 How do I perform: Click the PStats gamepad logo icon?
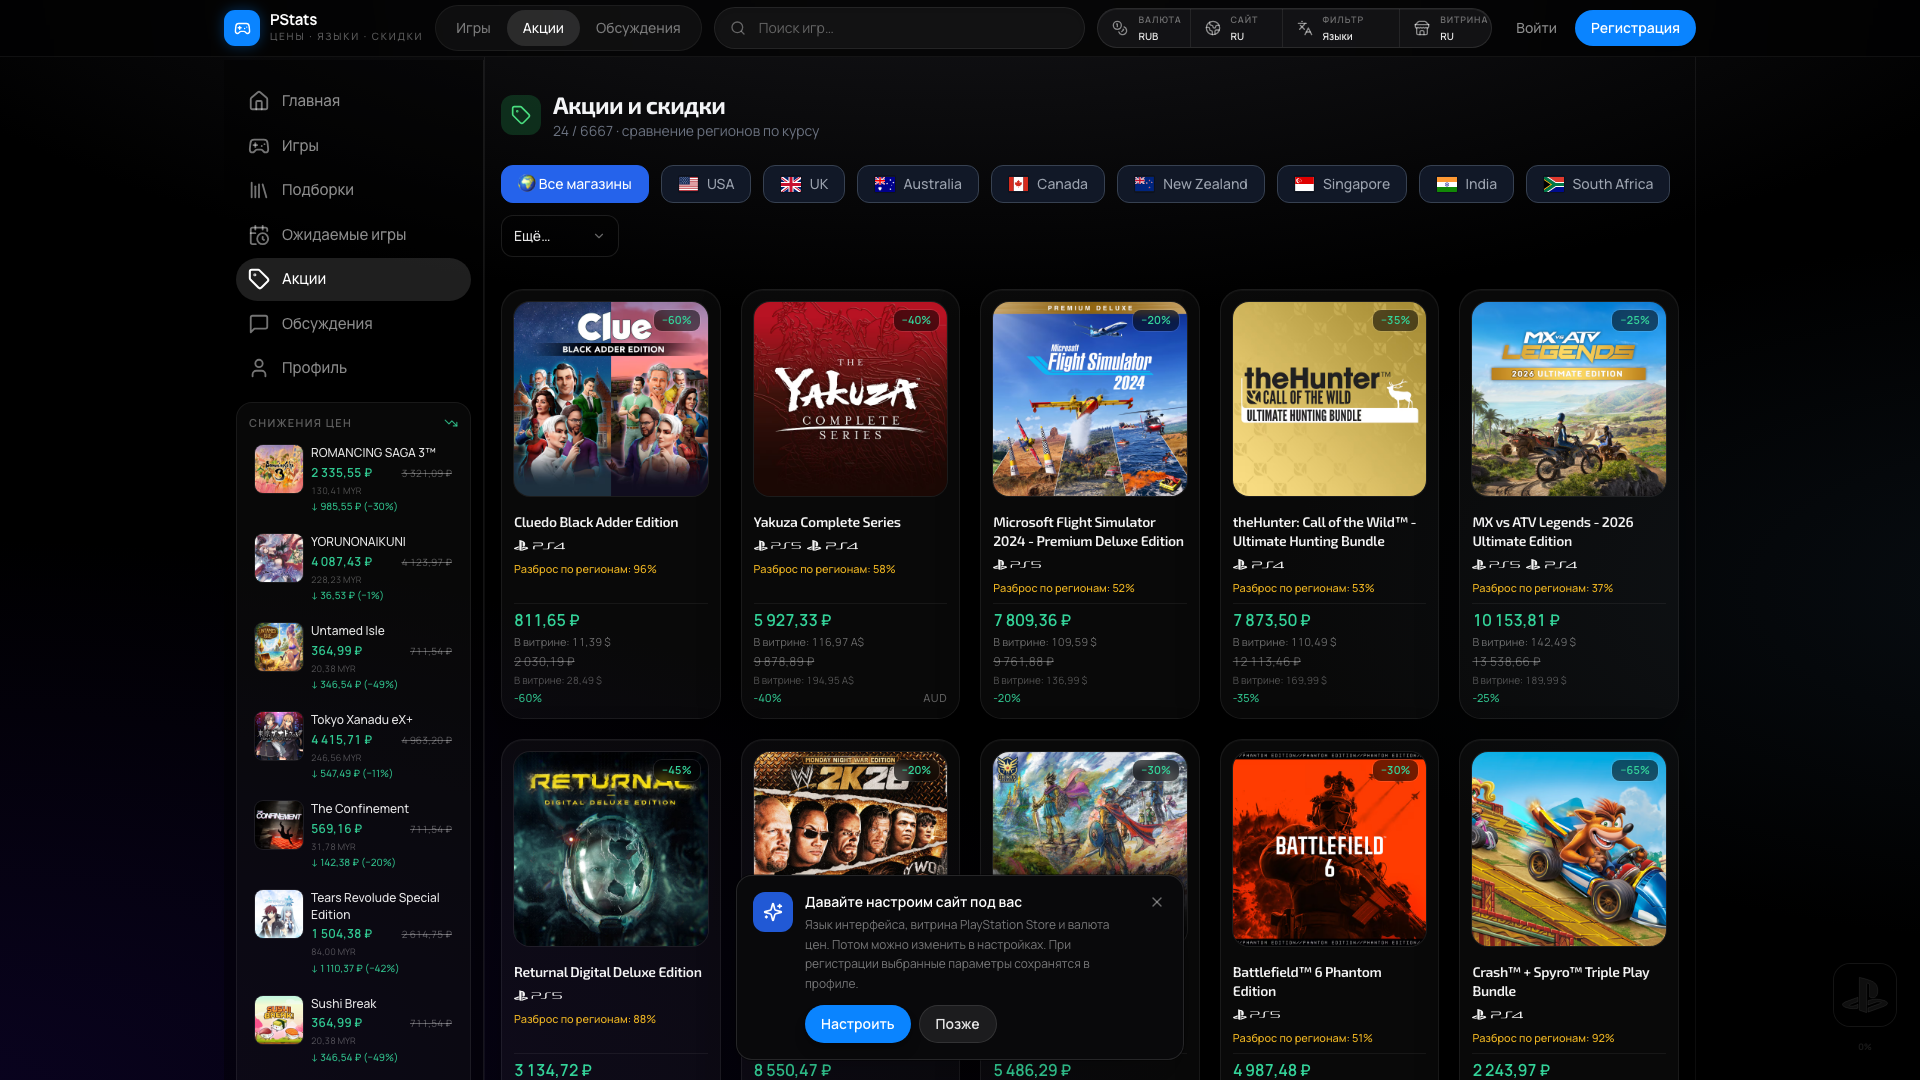(242, 28)
